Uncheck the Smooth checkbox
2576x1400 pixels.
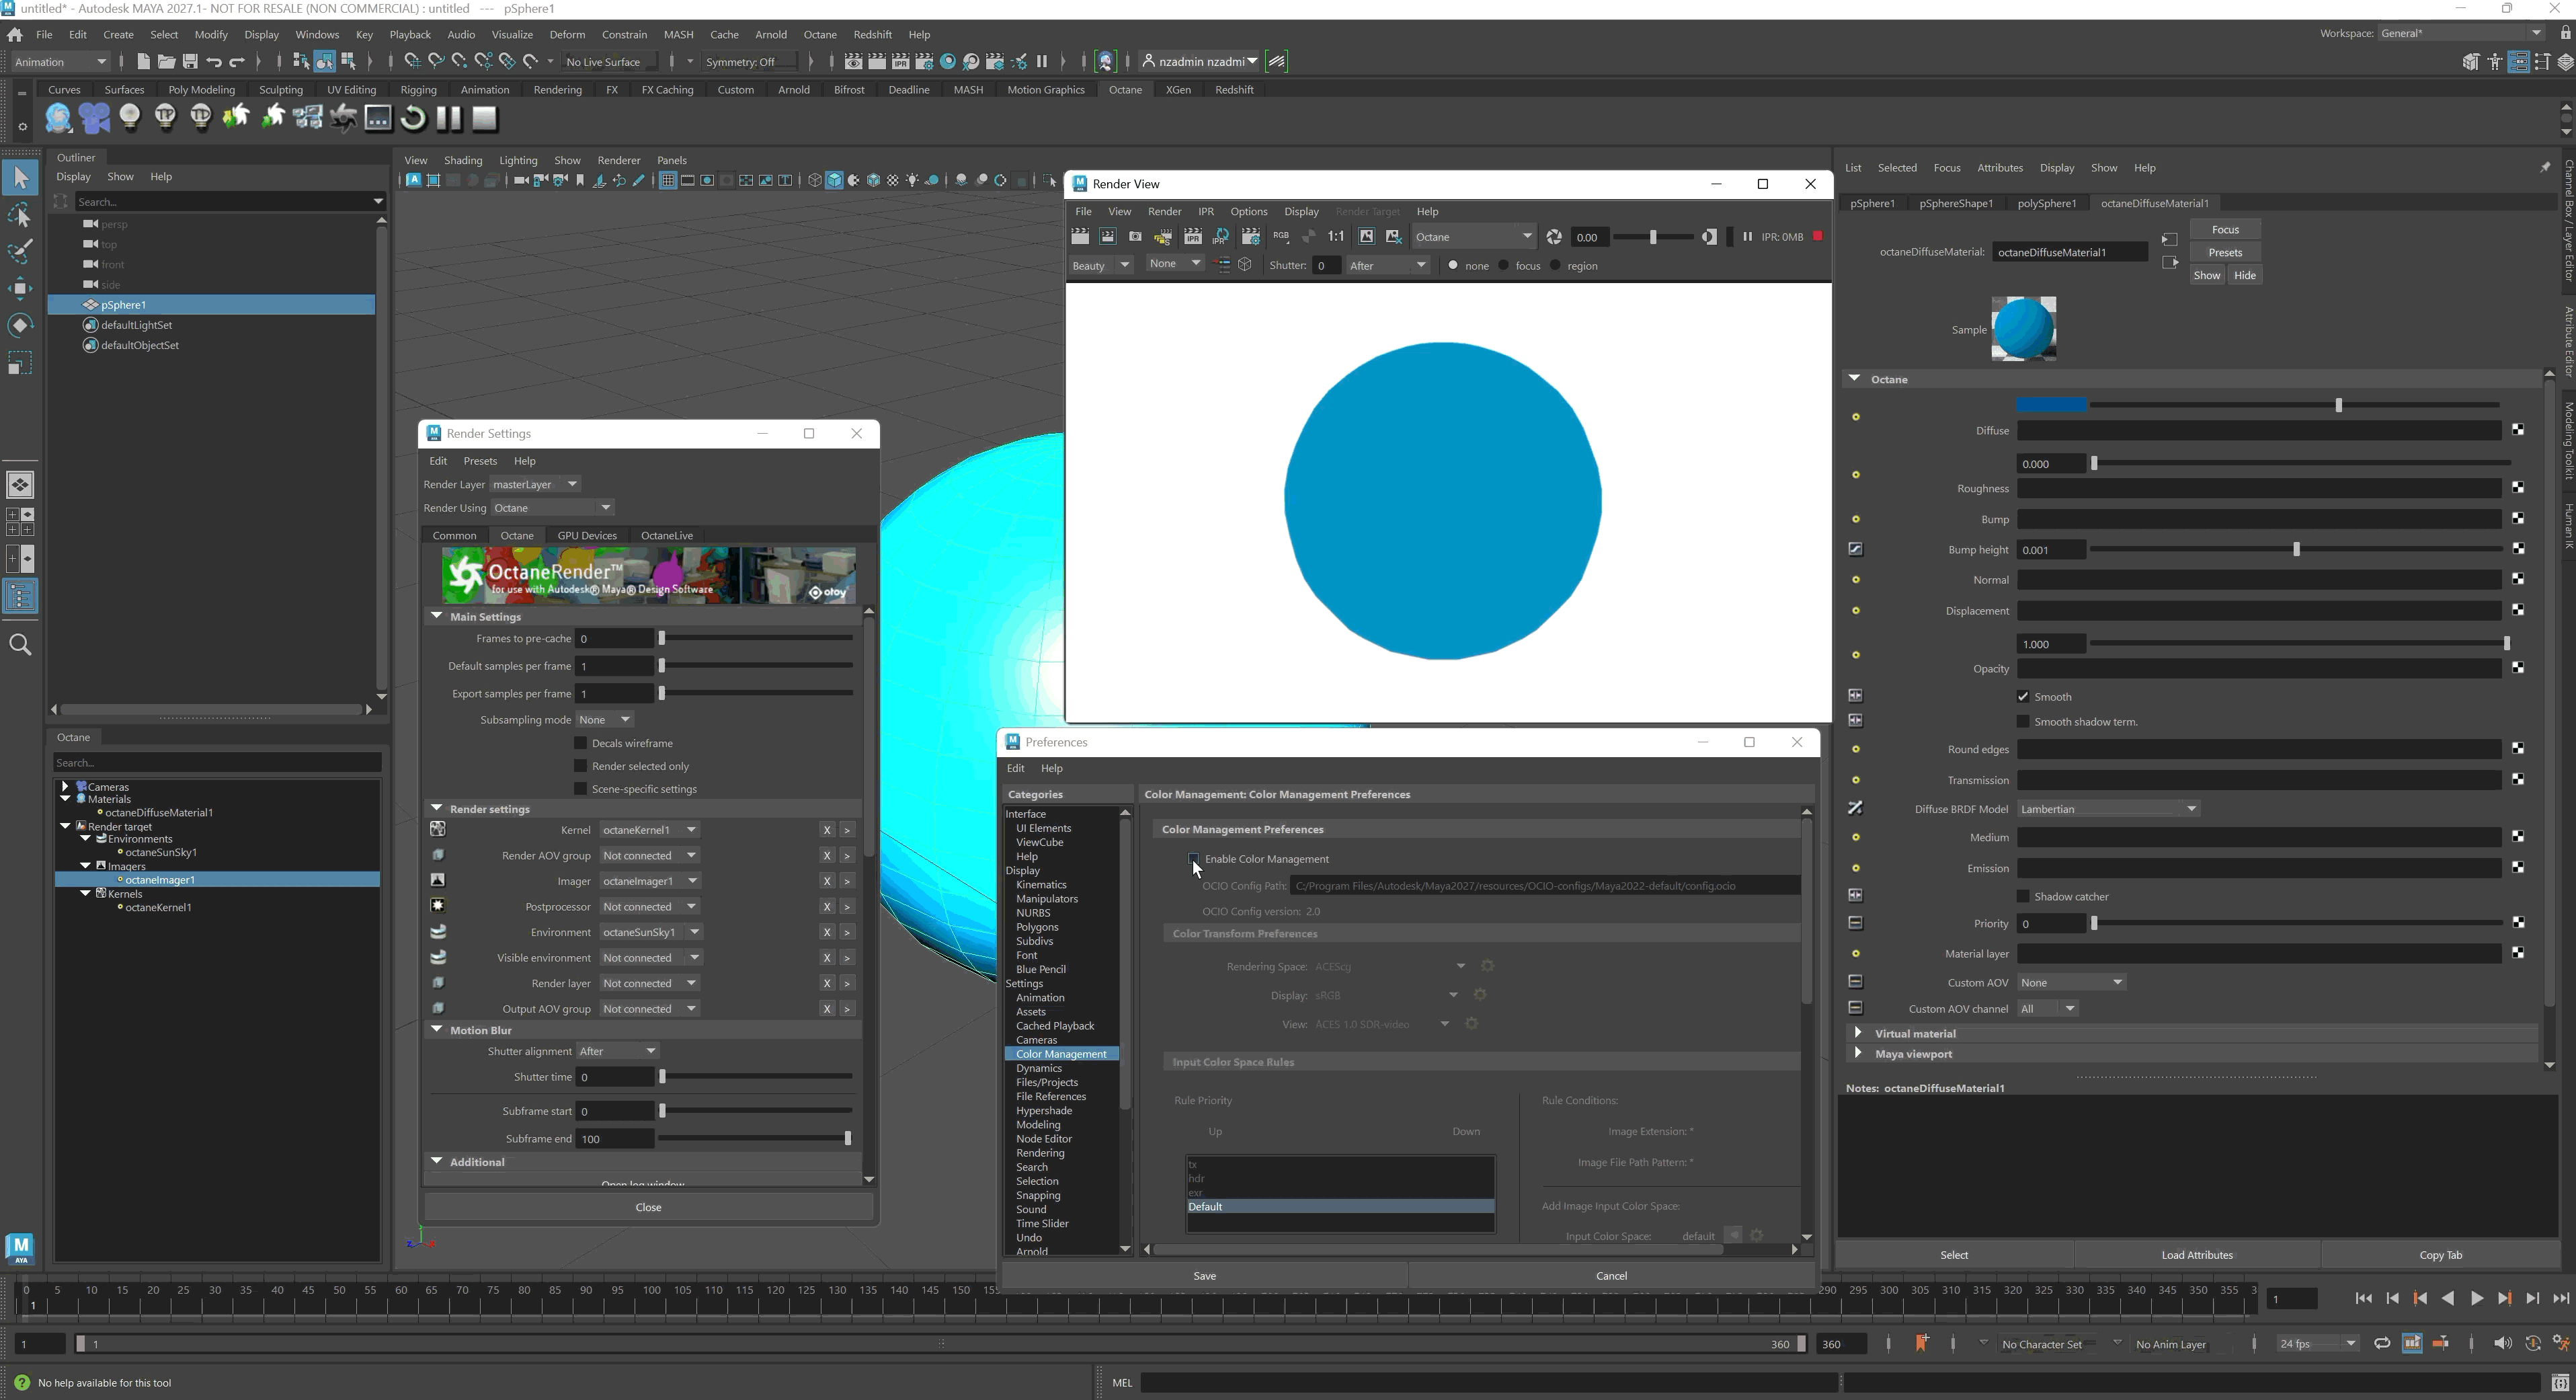tap(2023, 697)
